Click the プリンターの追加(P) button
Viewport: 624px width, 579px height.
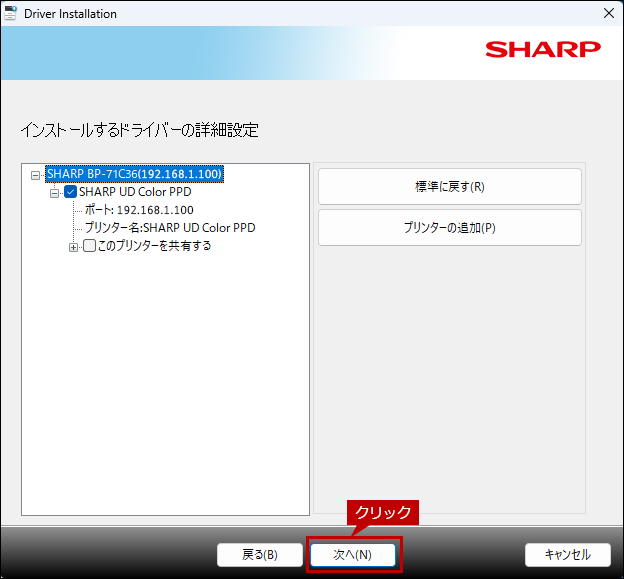[x=449, y=228]
